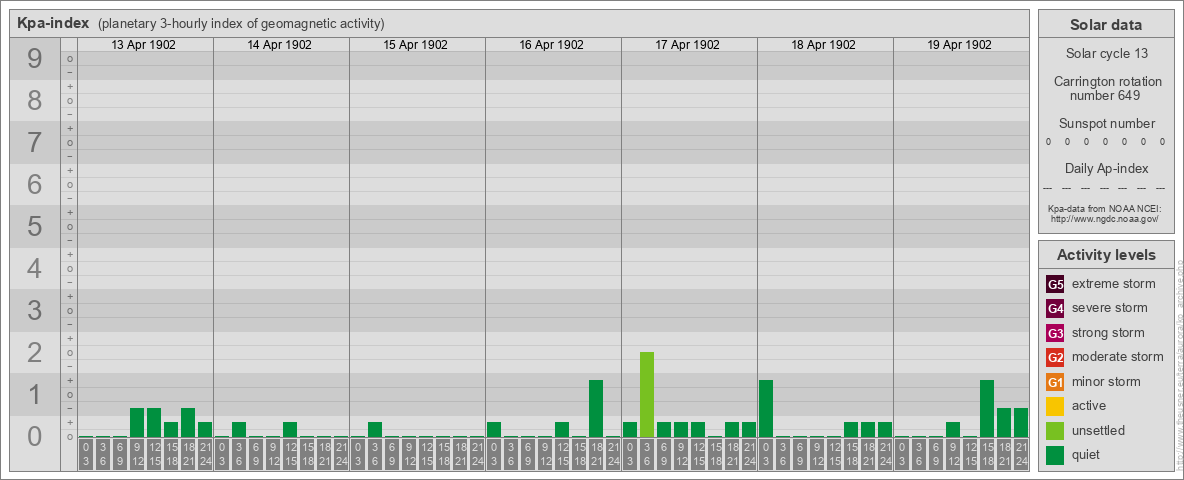Select the 15 Apr 1902 date header
Viewport: 1184px width, 480px height.
(x=415, y=45)
